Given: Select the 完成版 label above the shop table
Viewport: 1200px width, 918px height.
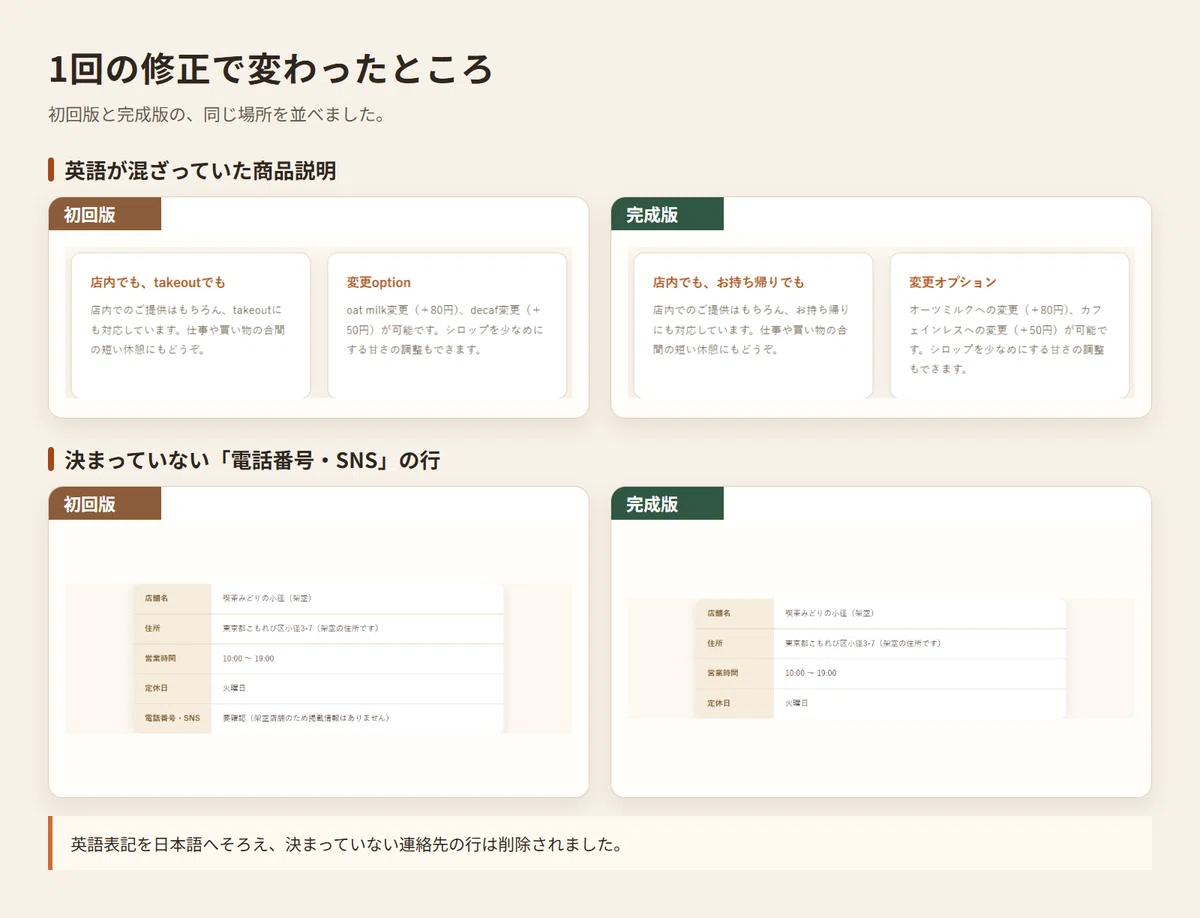Looking at the screenshot, I should click(667, 504).
